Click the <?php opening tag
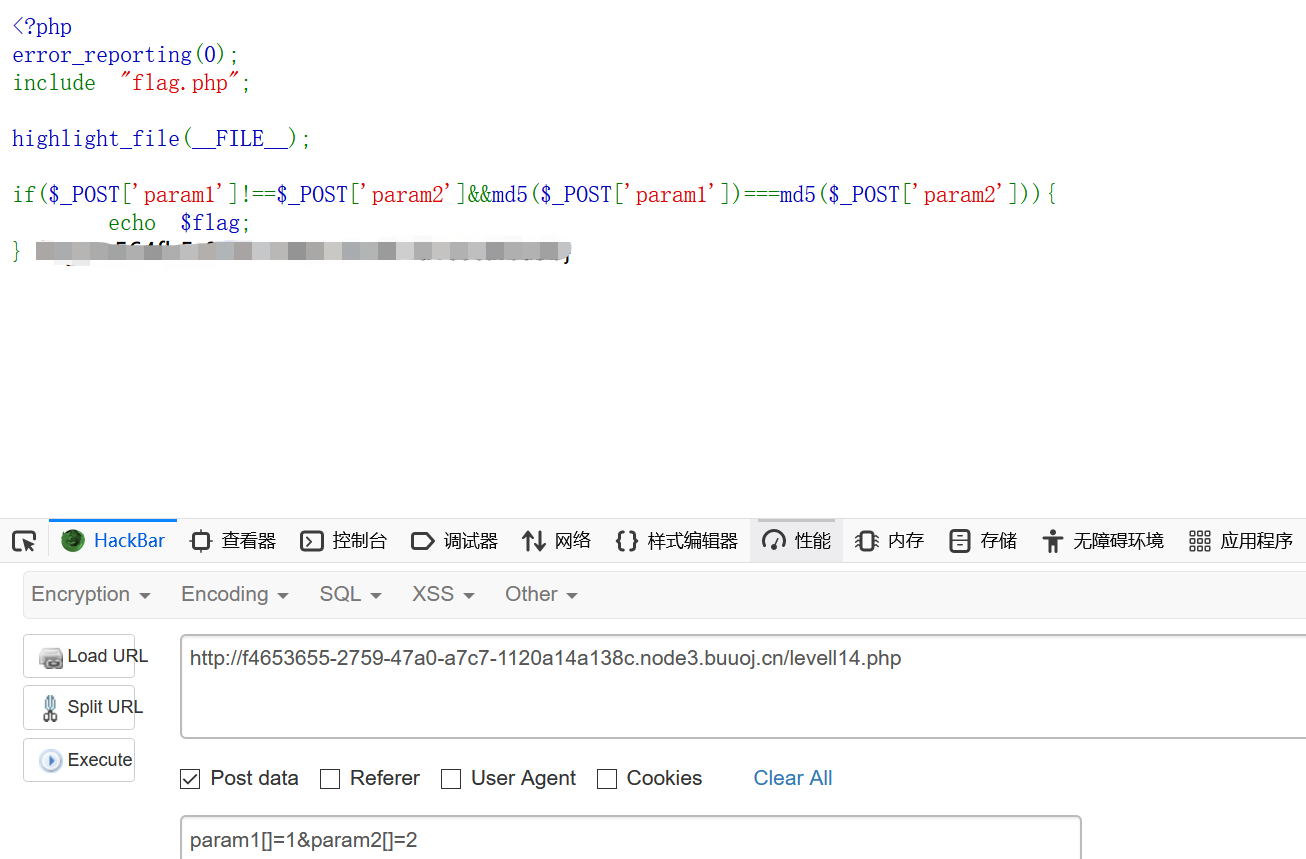This screenshot has height=859, width=1306. pyautogui.click(x=42, y=27)
